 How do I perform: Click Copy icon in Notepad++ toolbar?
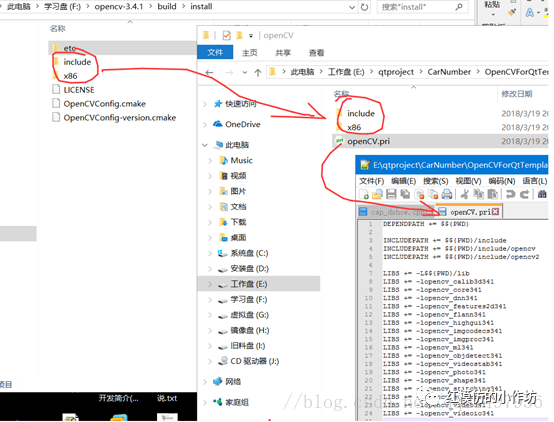pos(479,194)
